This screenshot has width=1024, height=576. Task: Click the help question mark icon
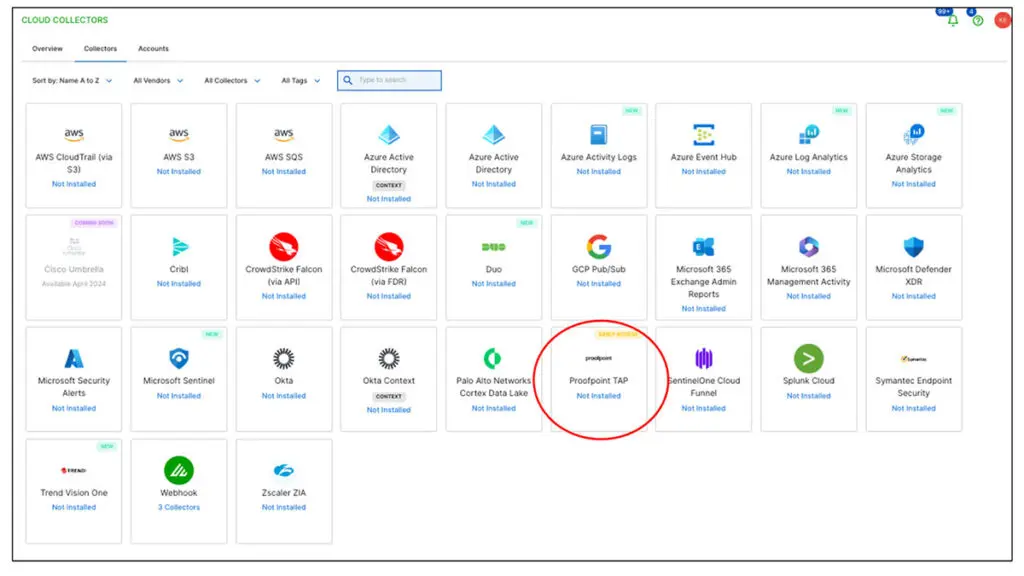pyautogui.click(x=976, y=19)
